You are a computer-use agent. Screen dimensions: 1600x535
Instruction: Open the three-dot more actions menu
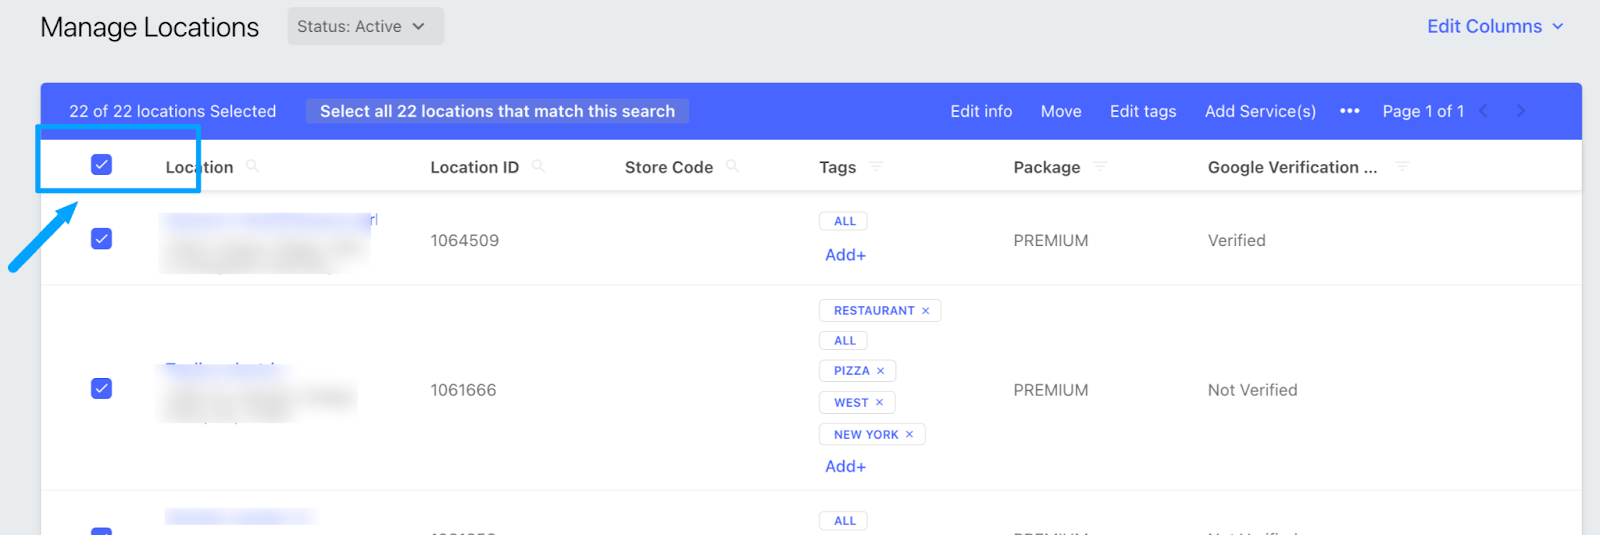1349,111
